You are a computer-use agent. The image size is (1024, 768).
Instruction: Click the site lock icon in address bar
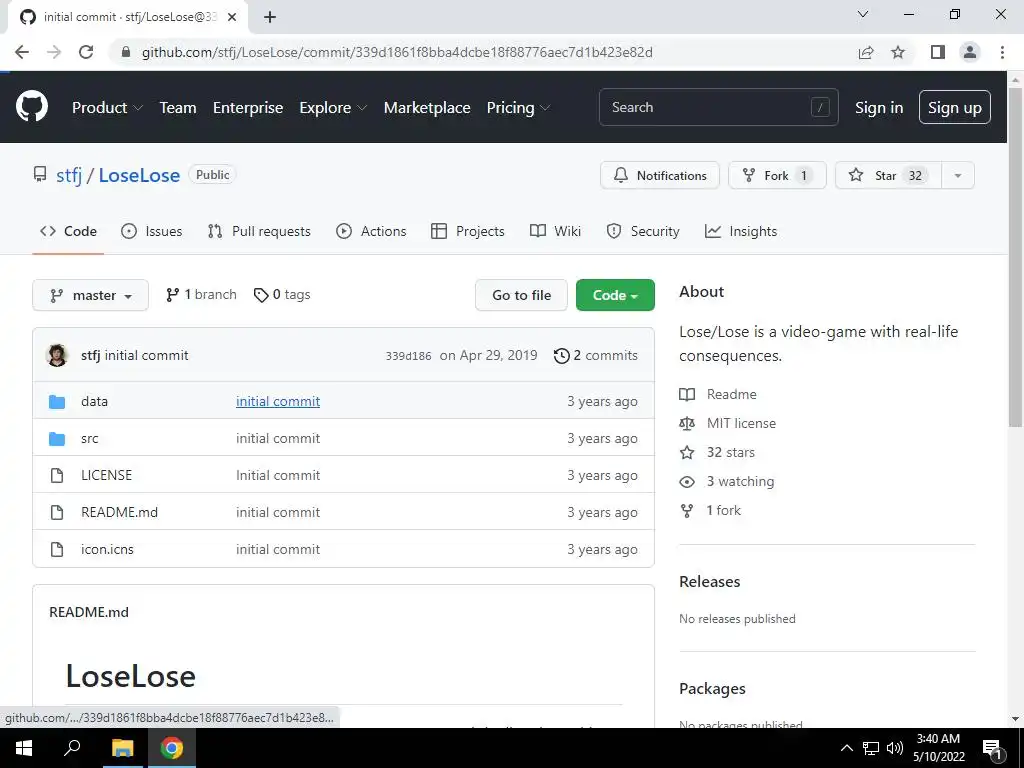[126, 52]
